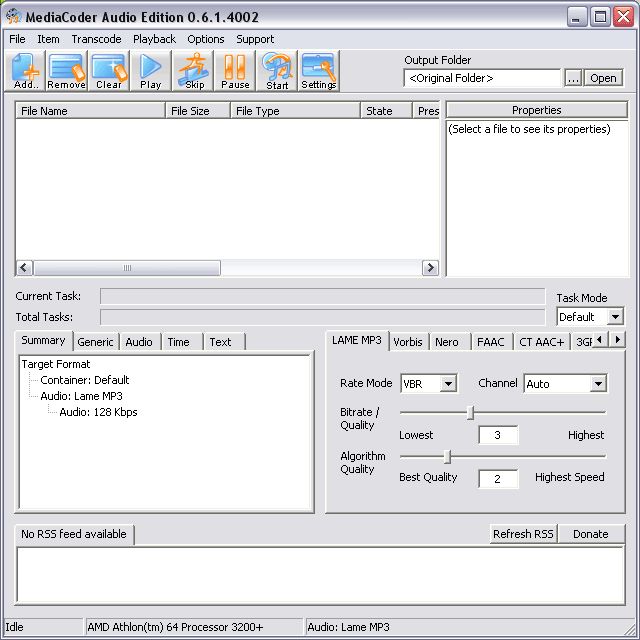Image resolution: width=640 pixels, height=640 pixels.
Task: Open the Playback menu
Action: pos(154,39)
